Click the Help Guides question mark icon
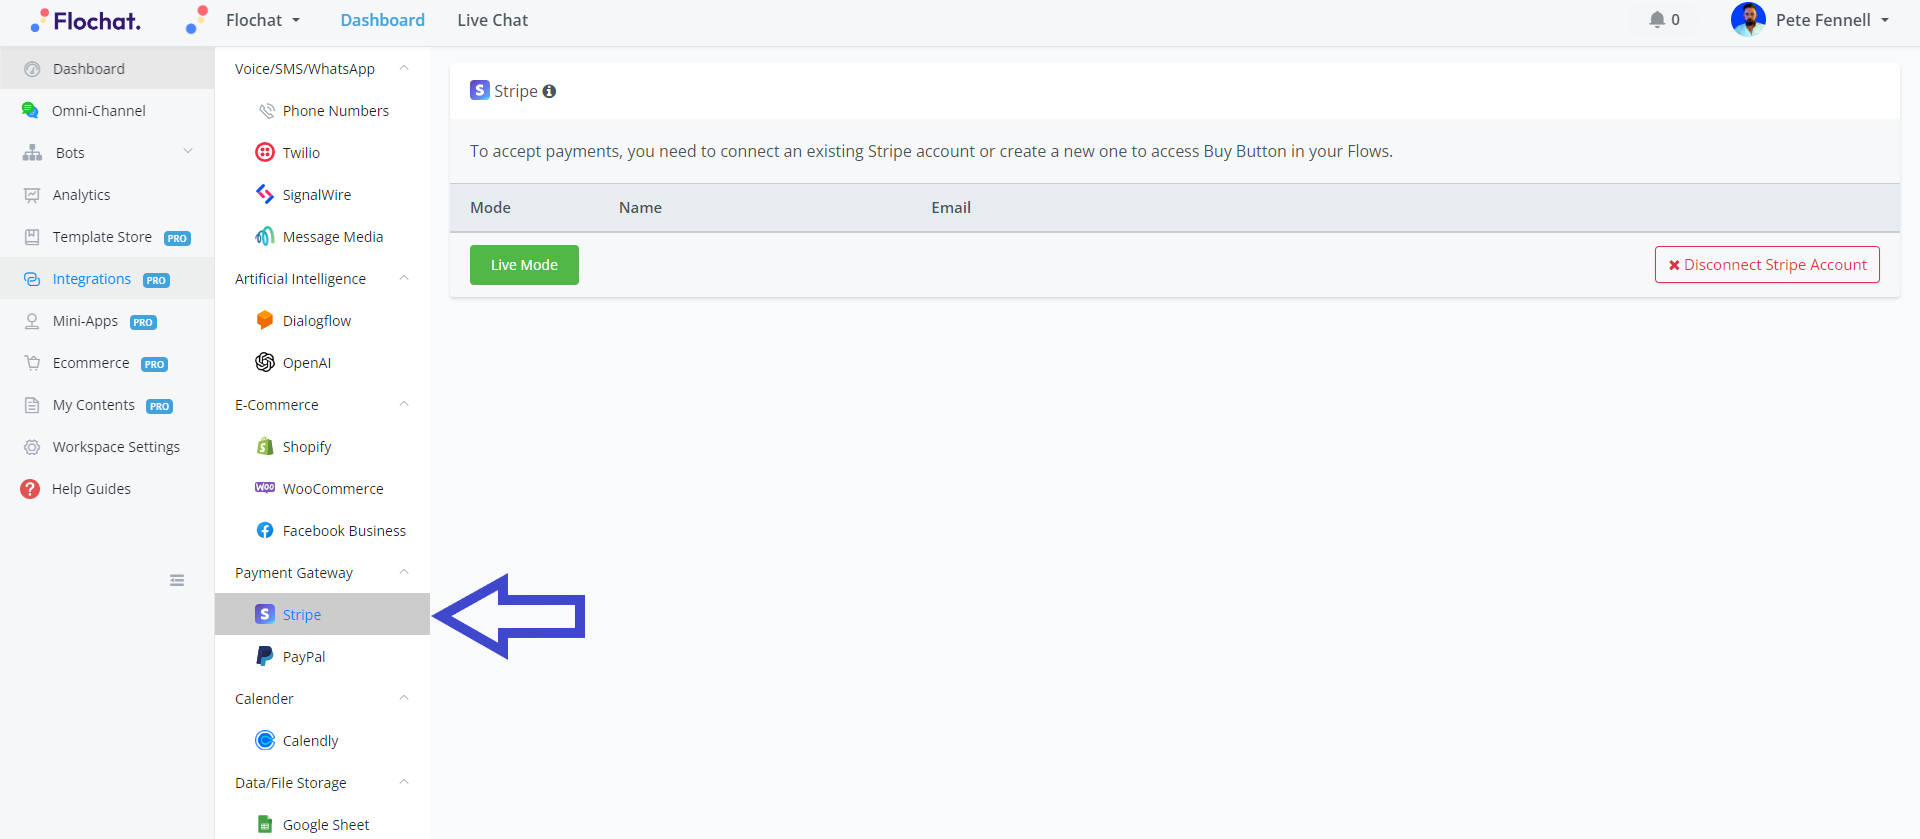Screen dimensions: 1920x839 [x=31, y=489]
